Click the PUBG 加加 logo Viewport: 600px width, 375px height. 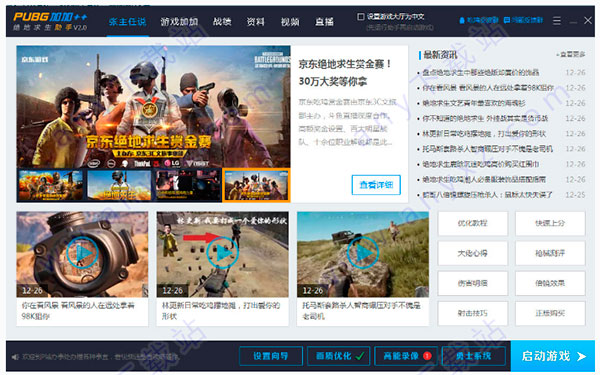tap(50, 22)
